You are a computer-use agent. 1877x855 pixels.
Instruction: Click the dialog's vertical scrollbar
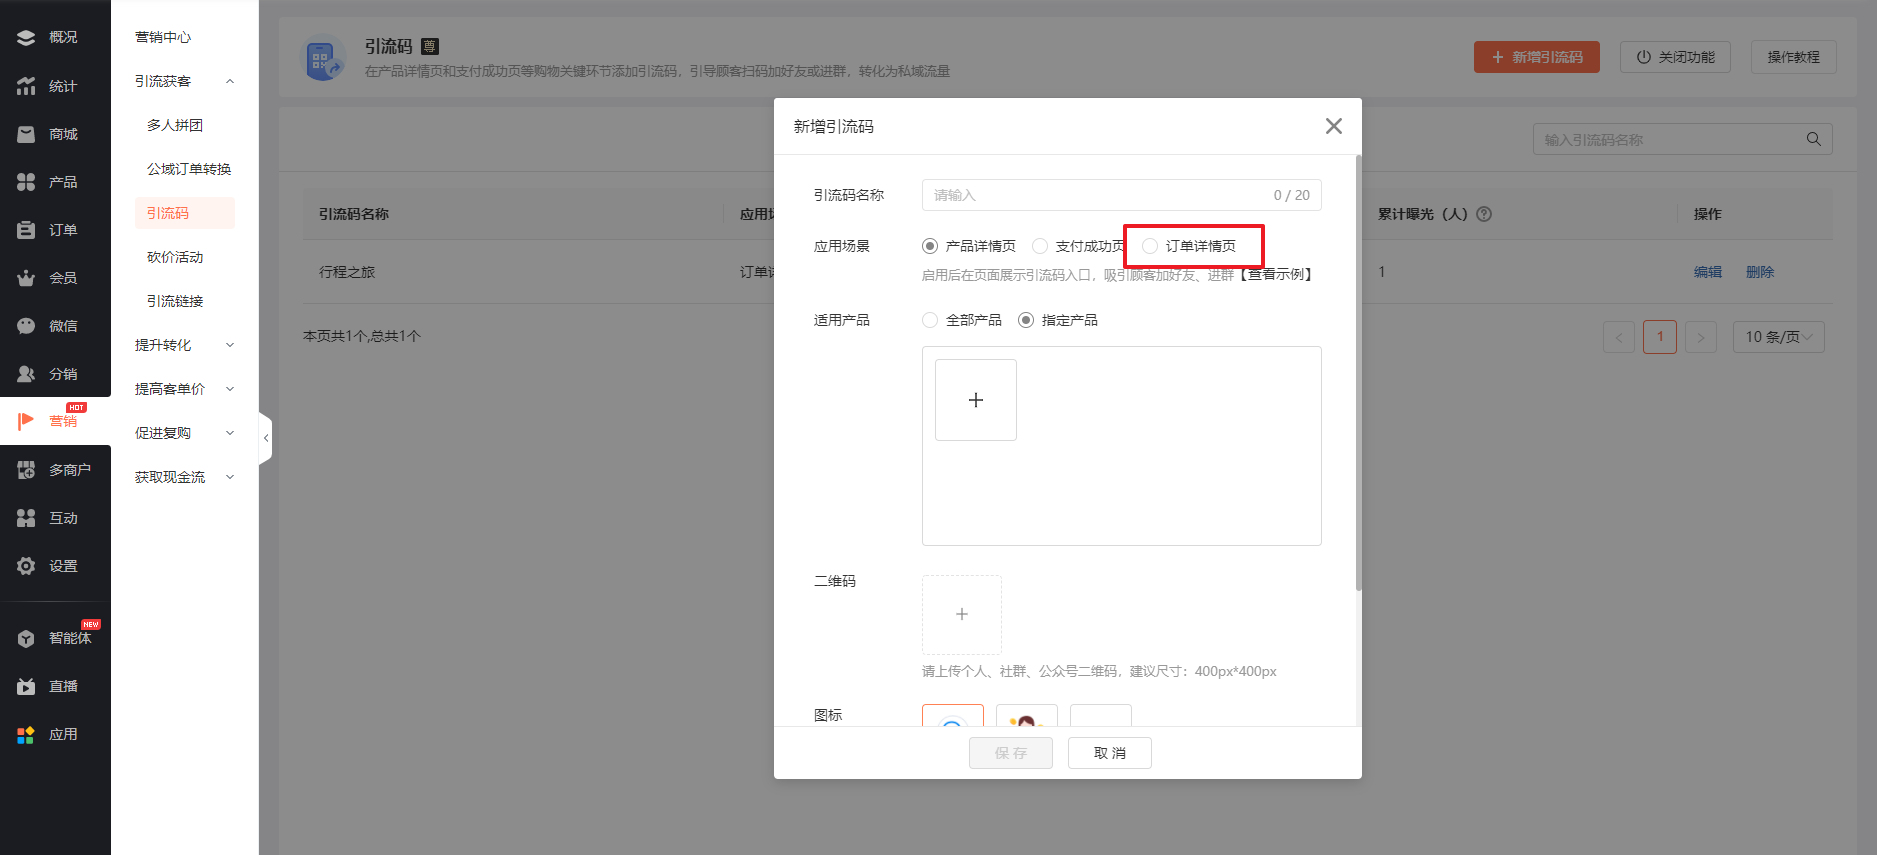tap(1358, 372)
